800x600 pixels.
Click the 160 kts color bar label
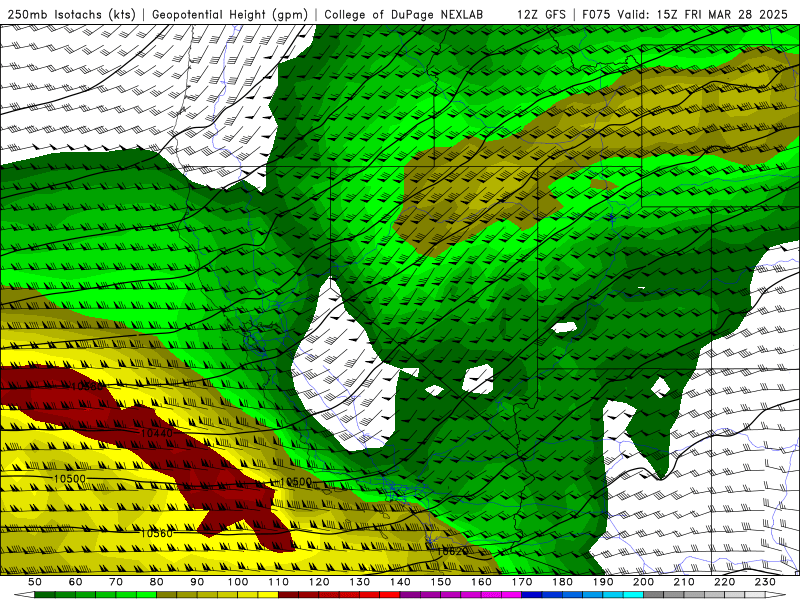tap(481, 582)
